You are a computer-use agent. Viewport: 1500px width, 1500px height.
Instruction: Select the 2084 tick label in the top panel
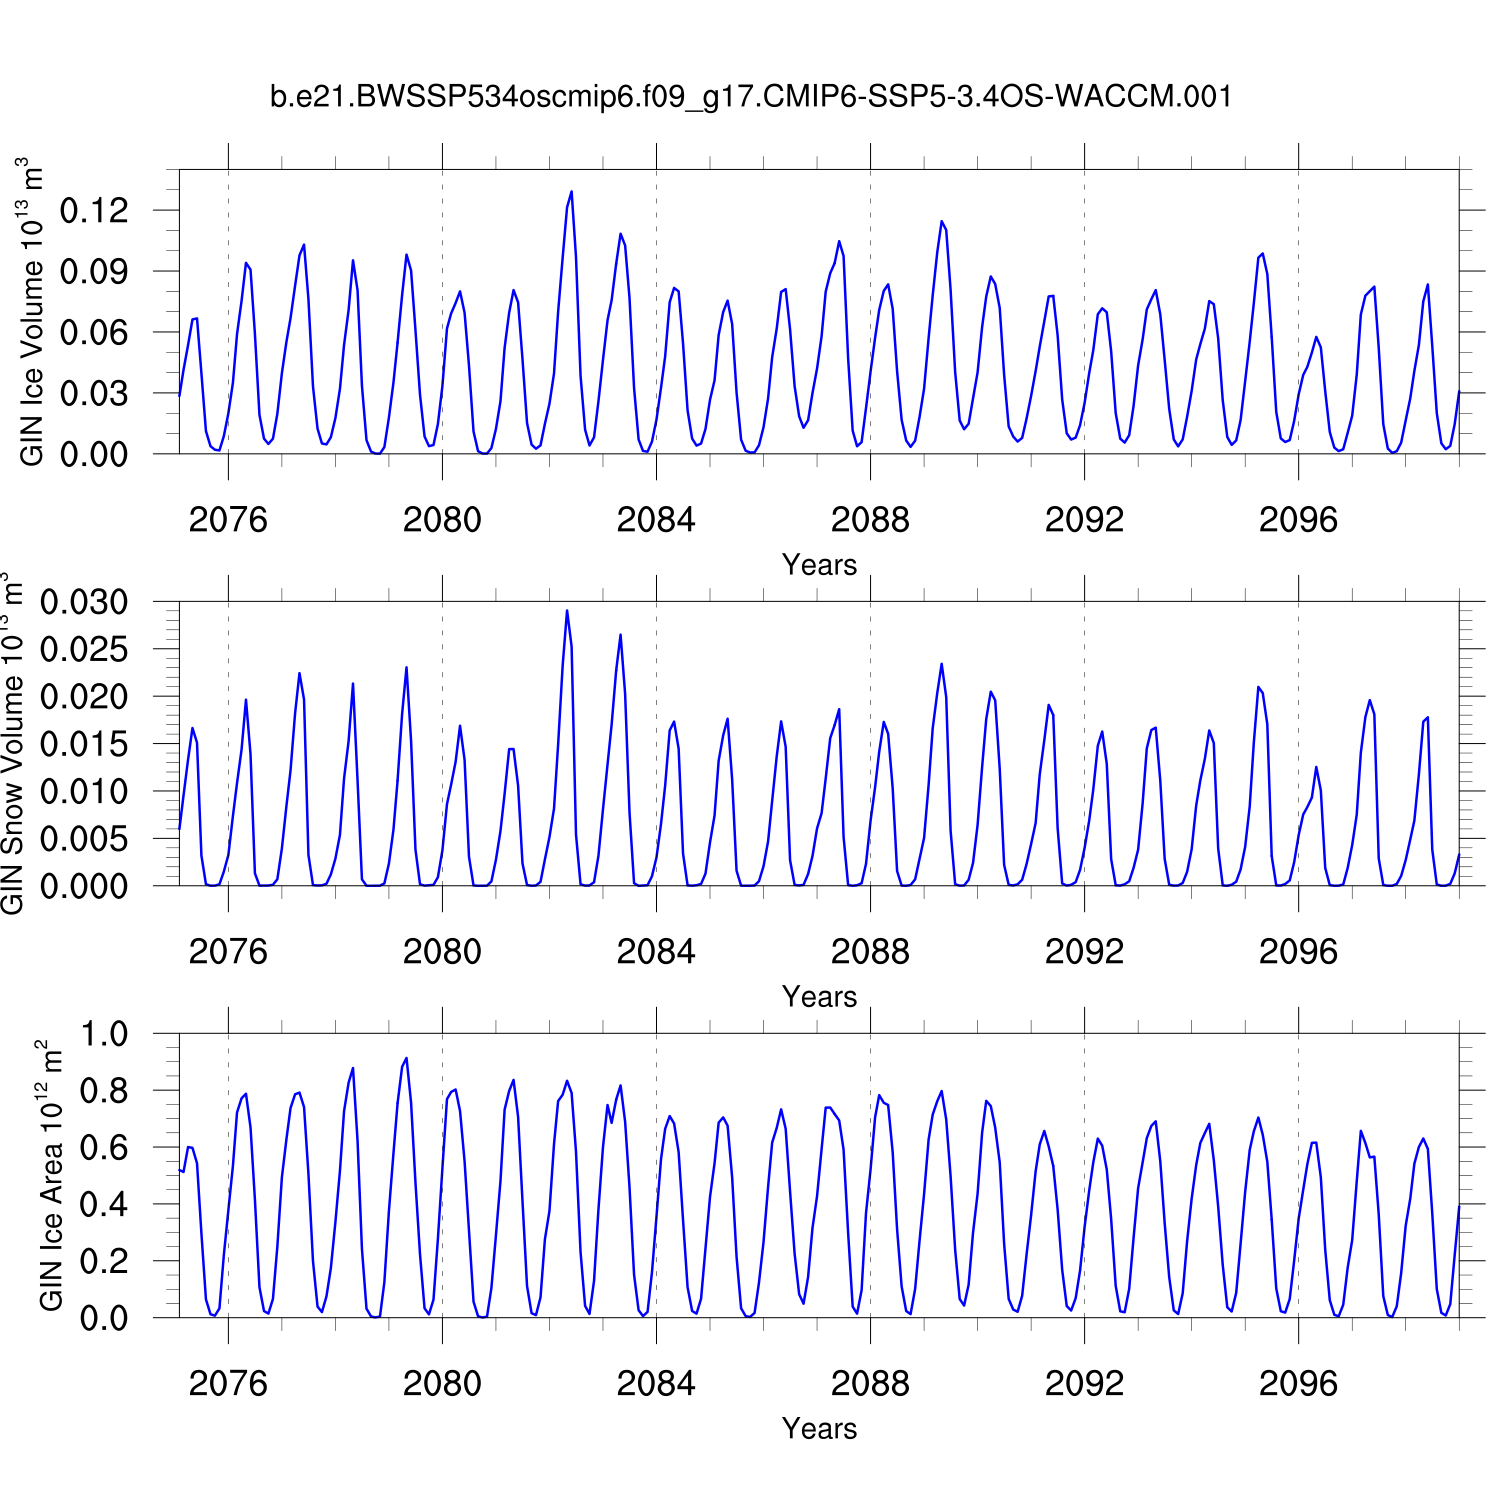coord(656,520)
